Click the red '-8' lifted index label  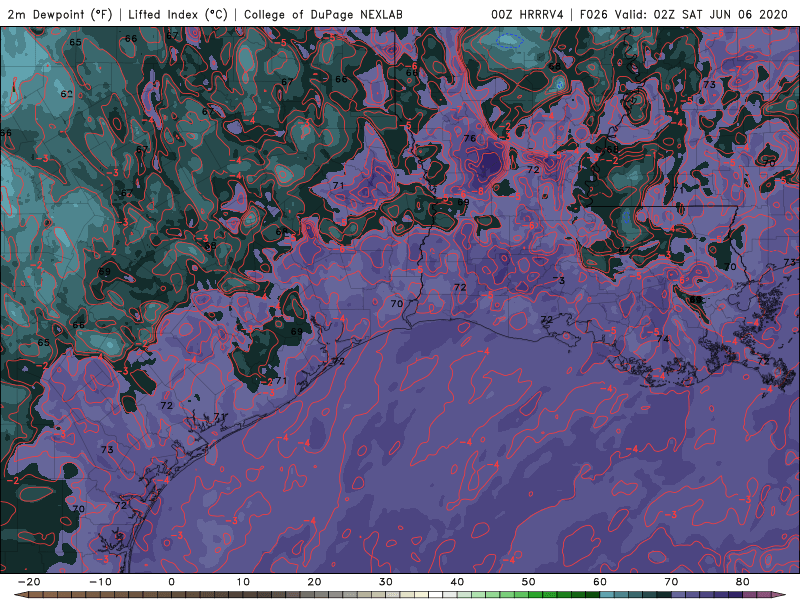[x=479, y=191]
